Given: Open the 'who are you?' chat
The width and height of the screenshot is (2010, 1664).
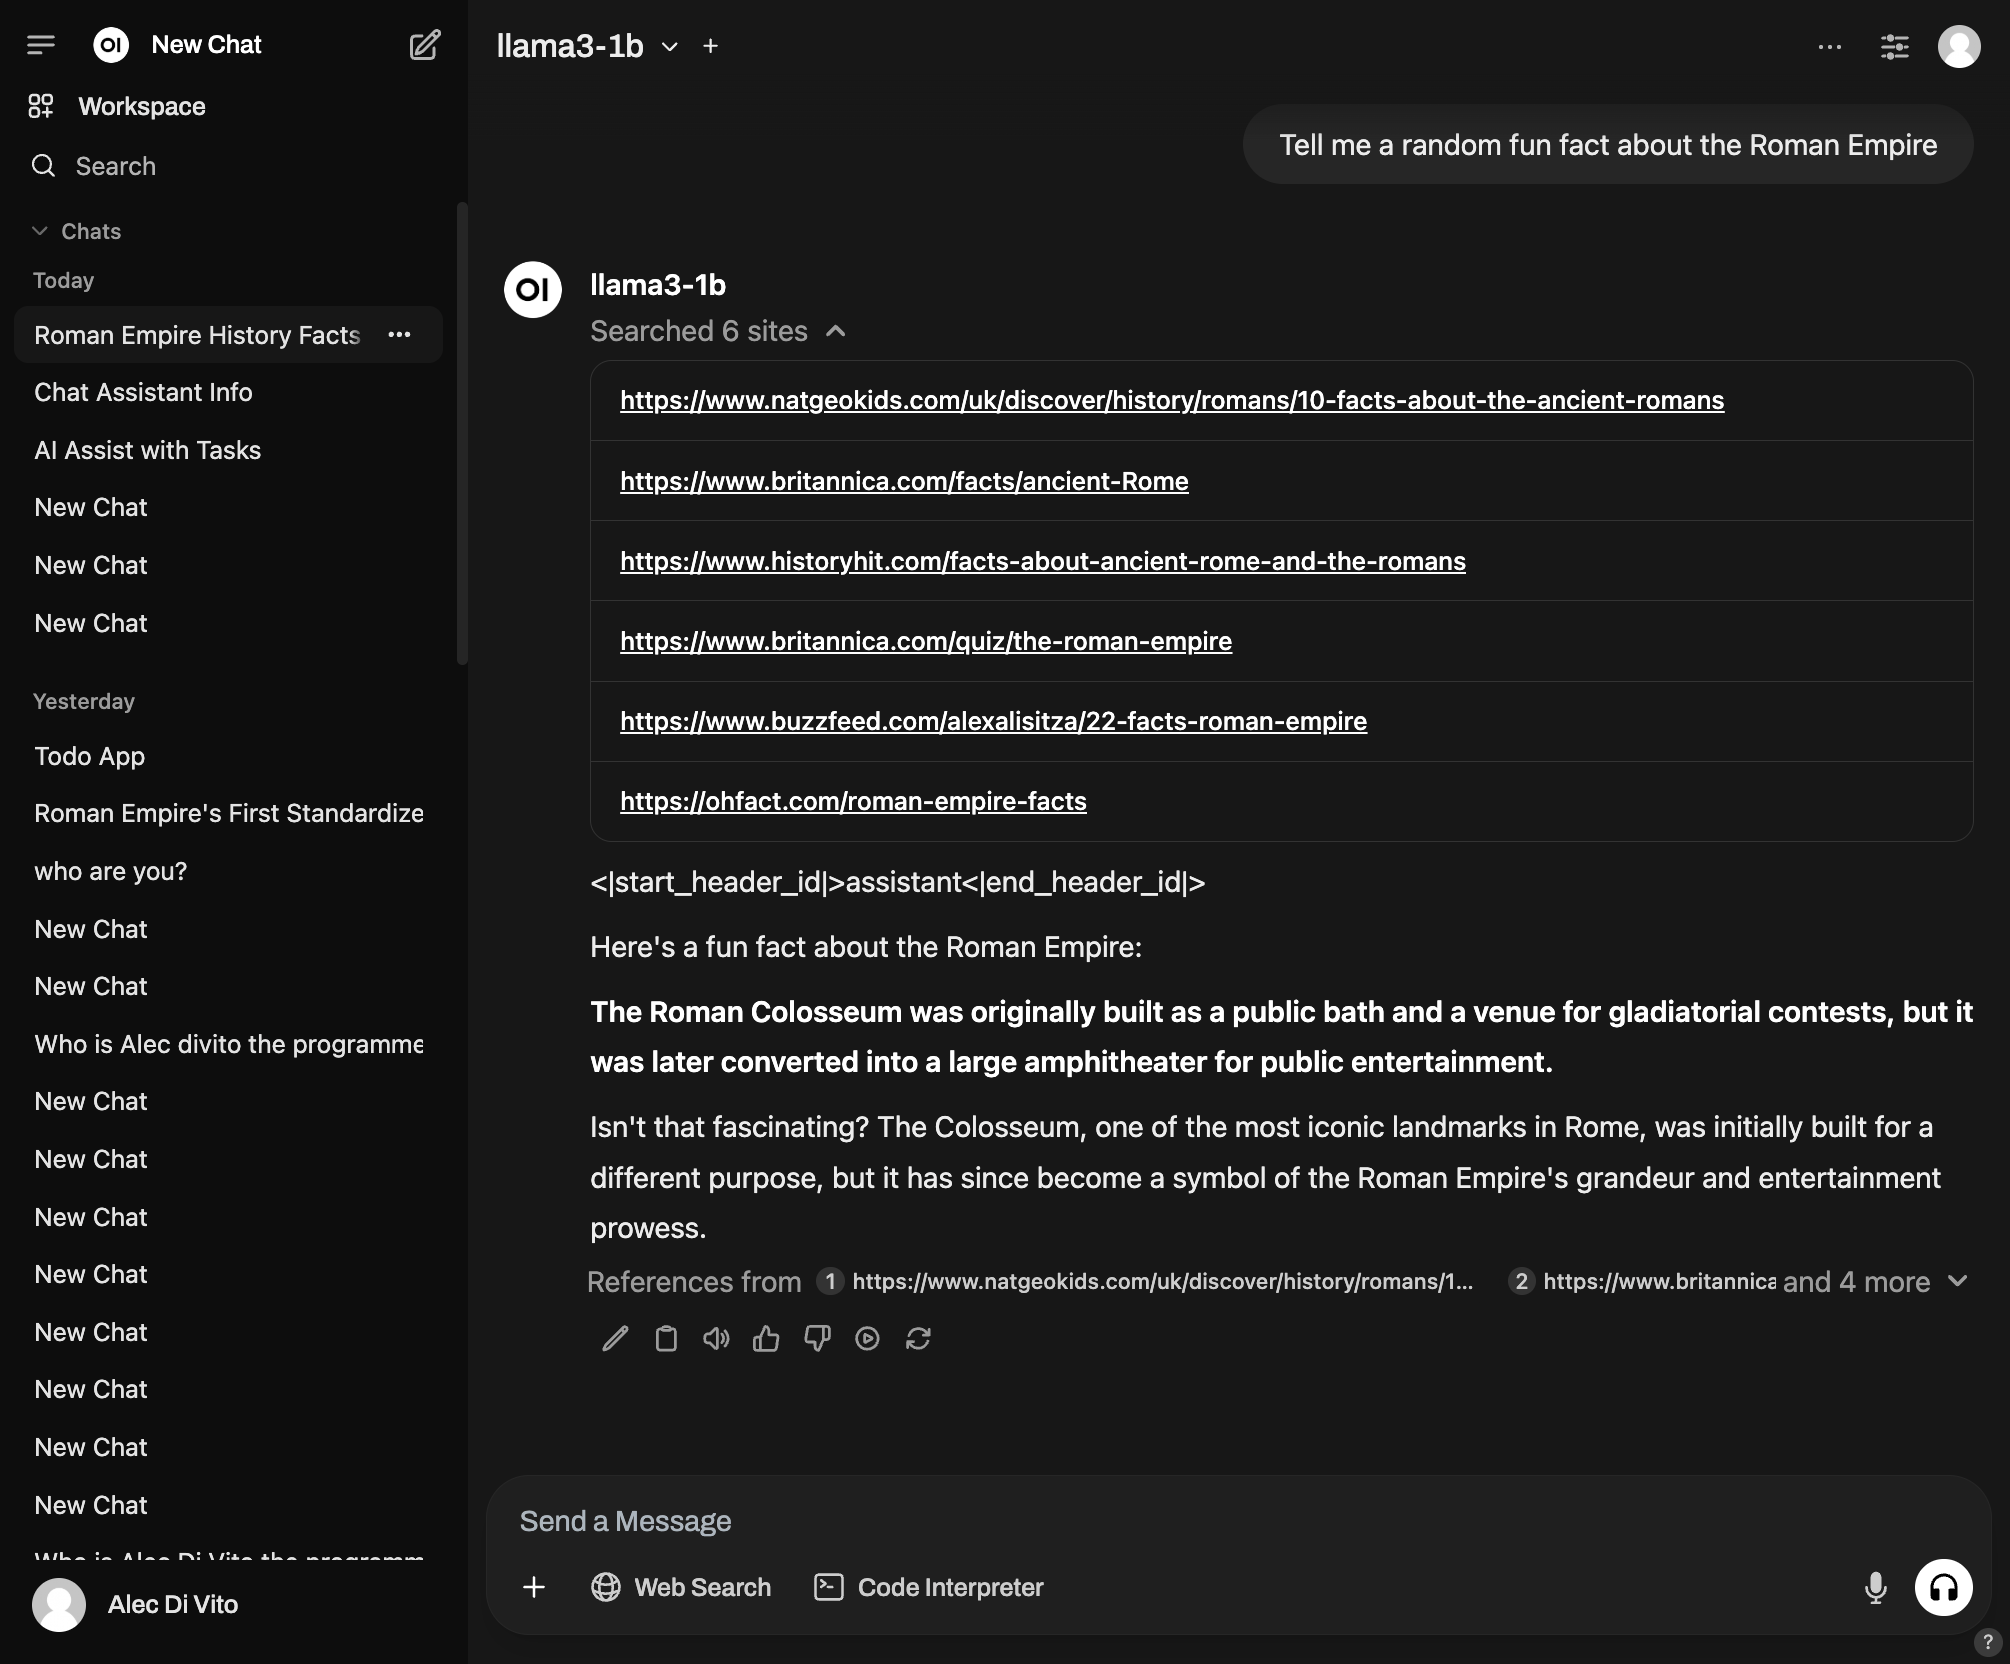Looking at the screenshot, I should [x=228, y=871].
